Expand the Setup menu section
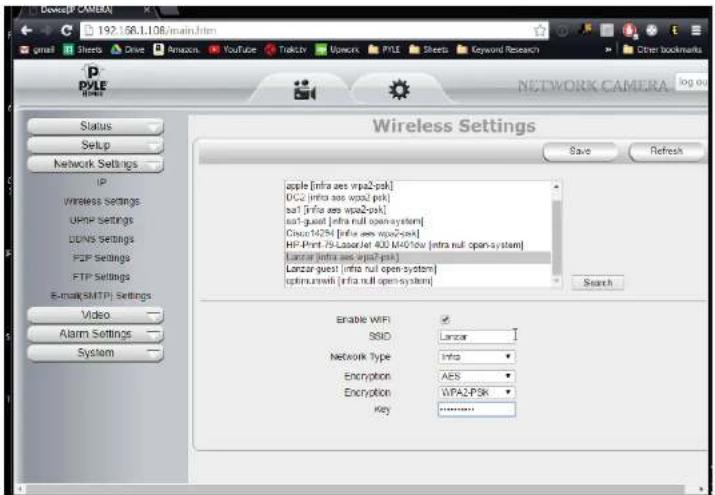The width and height of the screenshot is (715, 495). (x=95, y=145)
